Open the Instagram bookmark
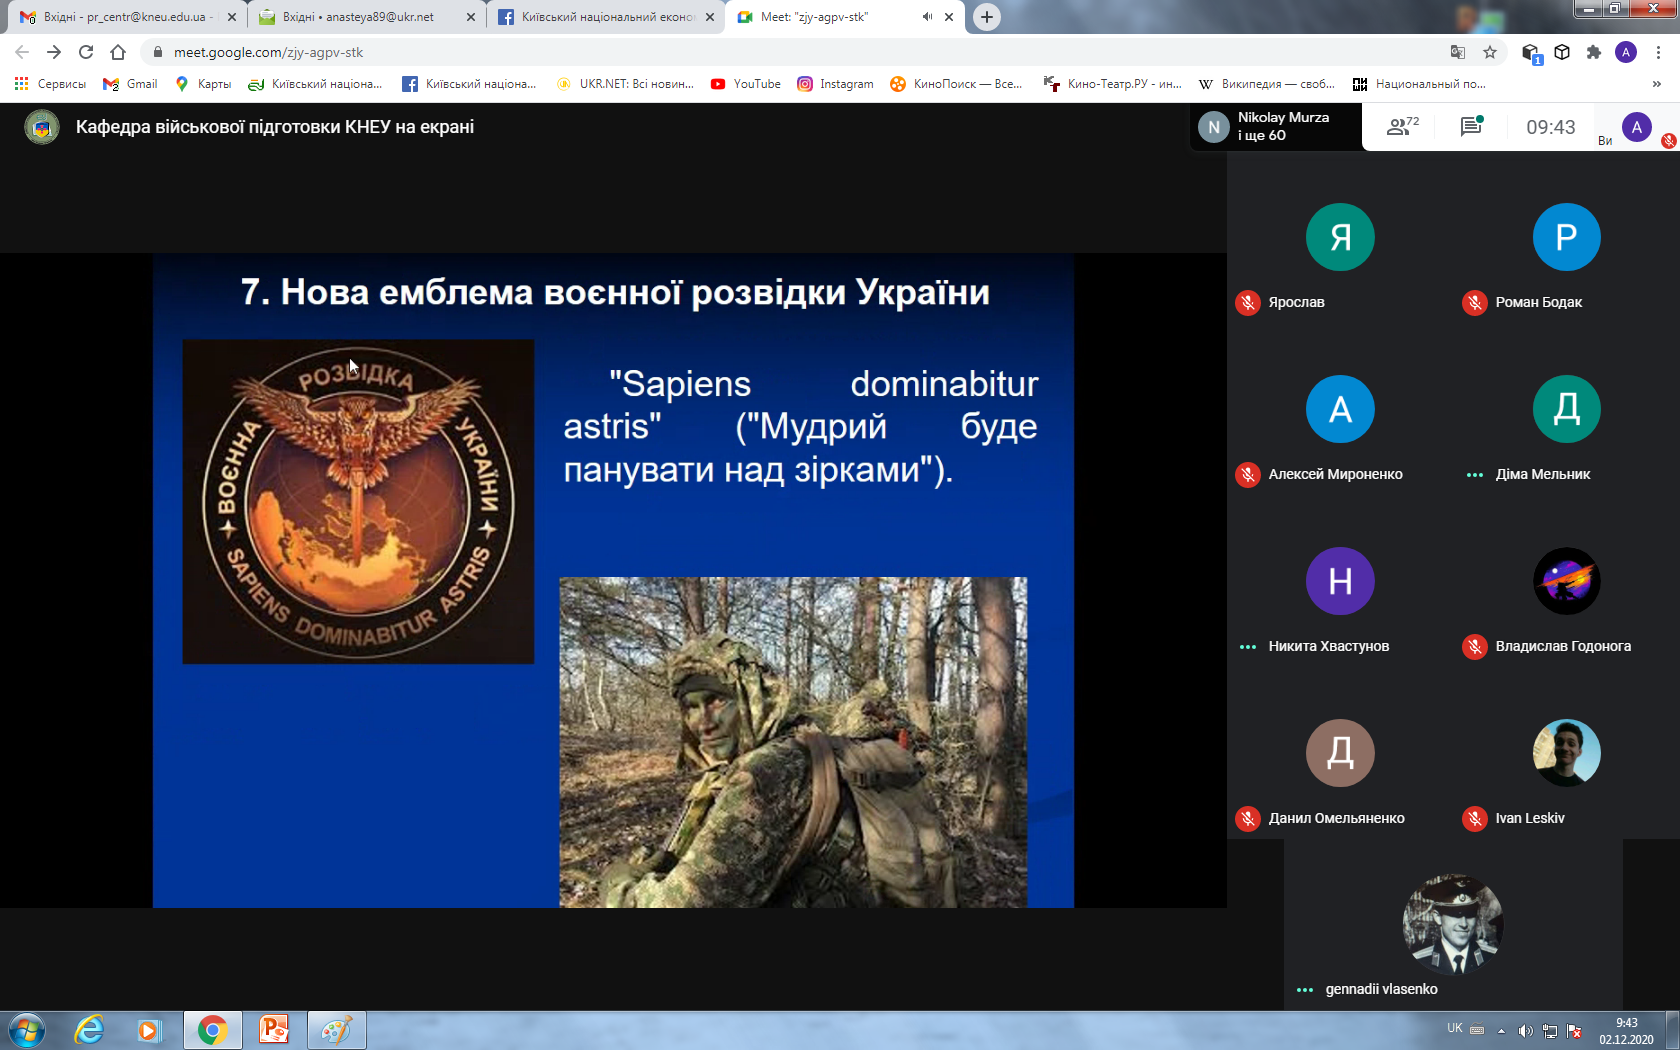This screenshot has width=1680, height=1050. 835,84
